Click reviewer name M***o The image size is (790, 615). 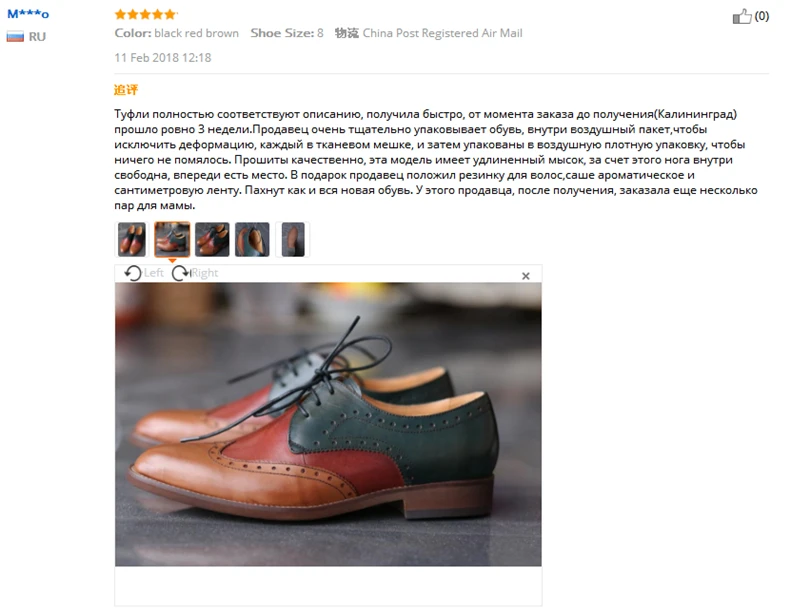(28, 14)
